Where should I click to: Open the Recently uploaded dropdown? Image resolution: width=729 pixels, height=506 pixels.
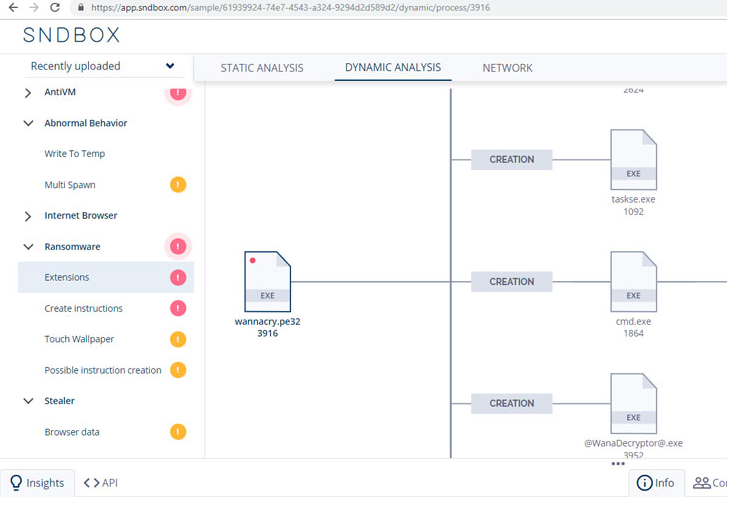click(102, 66)
